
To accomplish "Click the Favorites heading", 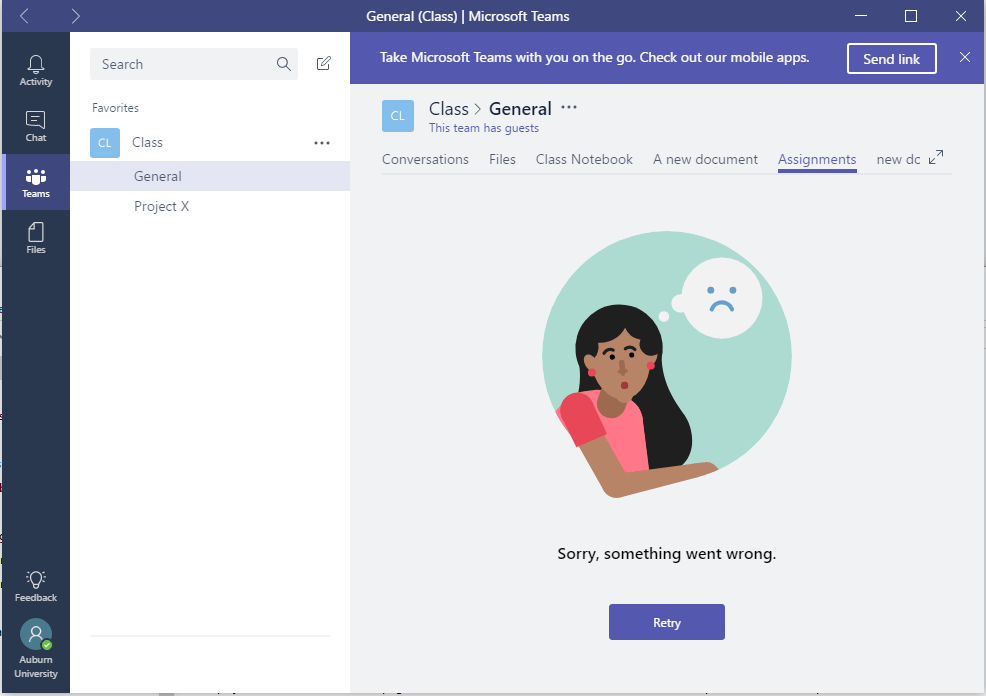I will (115, 108).
